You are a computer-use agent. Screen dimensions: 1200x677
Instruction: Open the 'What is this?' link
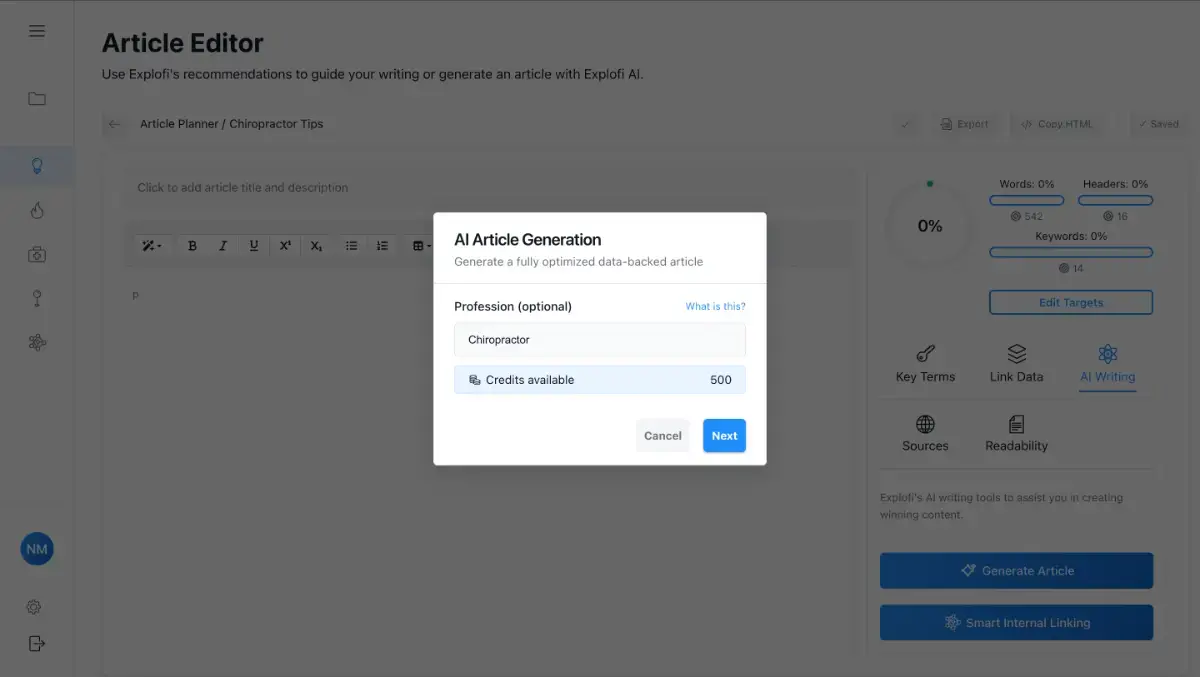point(715,306)
